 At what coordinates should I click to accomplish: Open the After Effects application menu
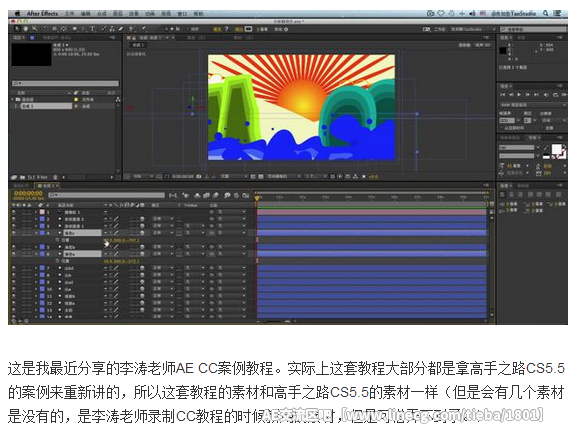click(42, 13)
